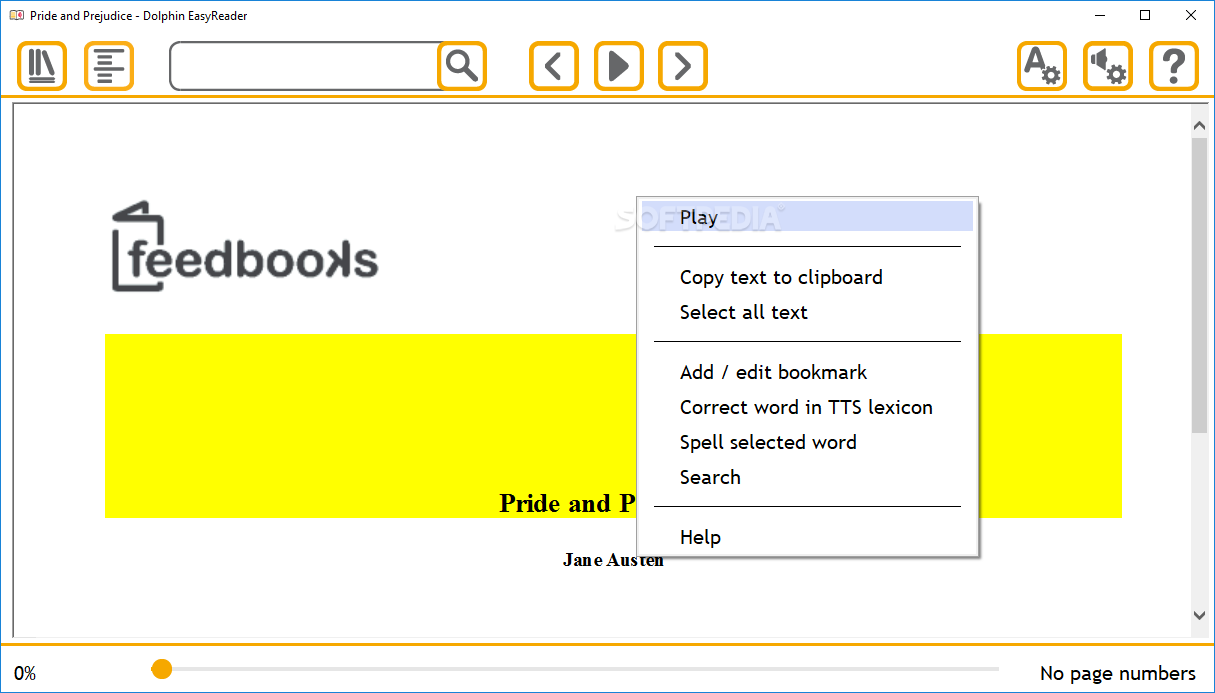This screenshot has width=1215, height=693.
Task: Close the EasyReader window
Action: 1191,15
